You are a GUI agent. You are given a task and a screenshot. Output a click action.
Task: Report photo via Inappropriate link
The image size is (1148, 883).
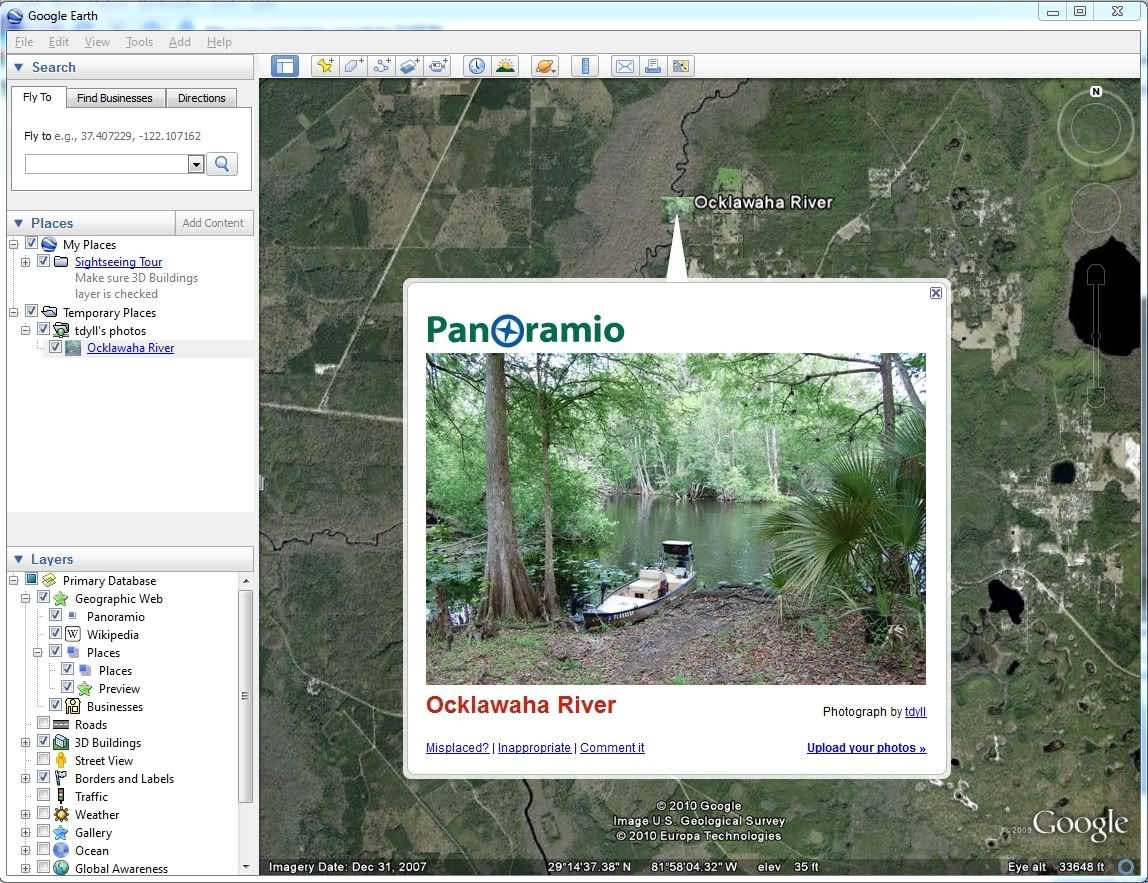click(x=534, y=748)
